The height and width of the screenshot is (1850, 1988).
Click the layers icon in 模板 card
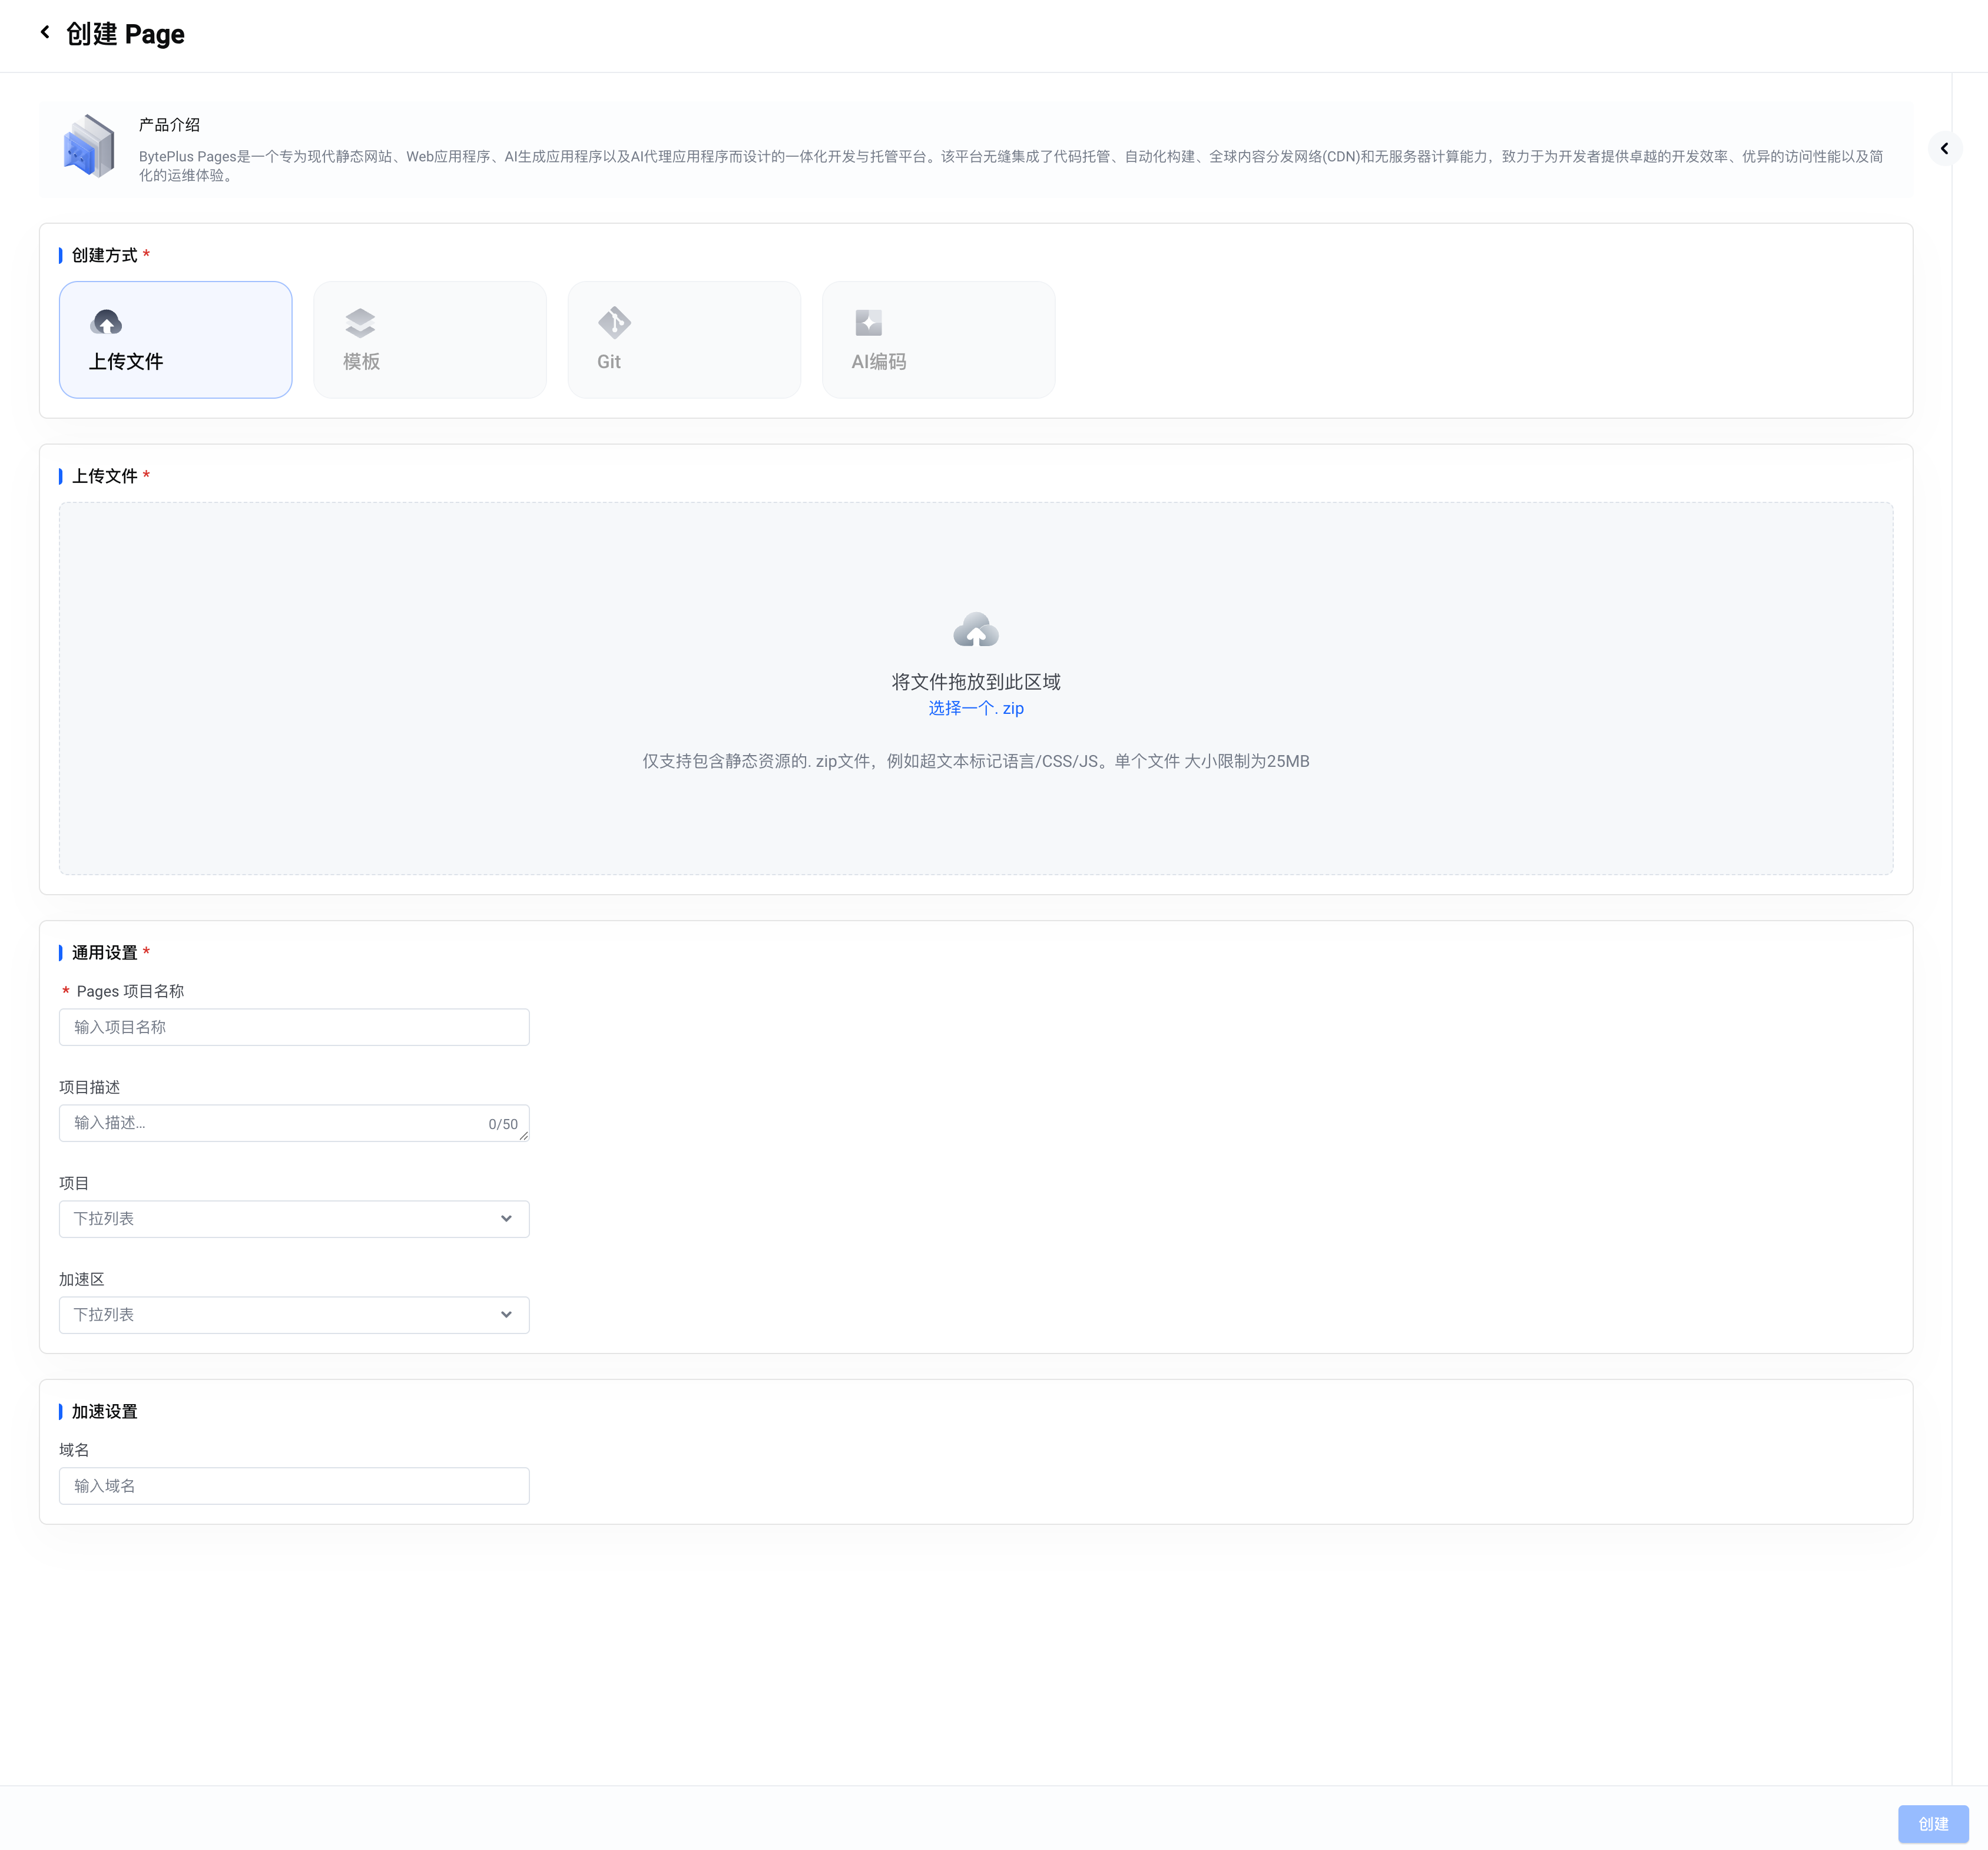point(360,322)
